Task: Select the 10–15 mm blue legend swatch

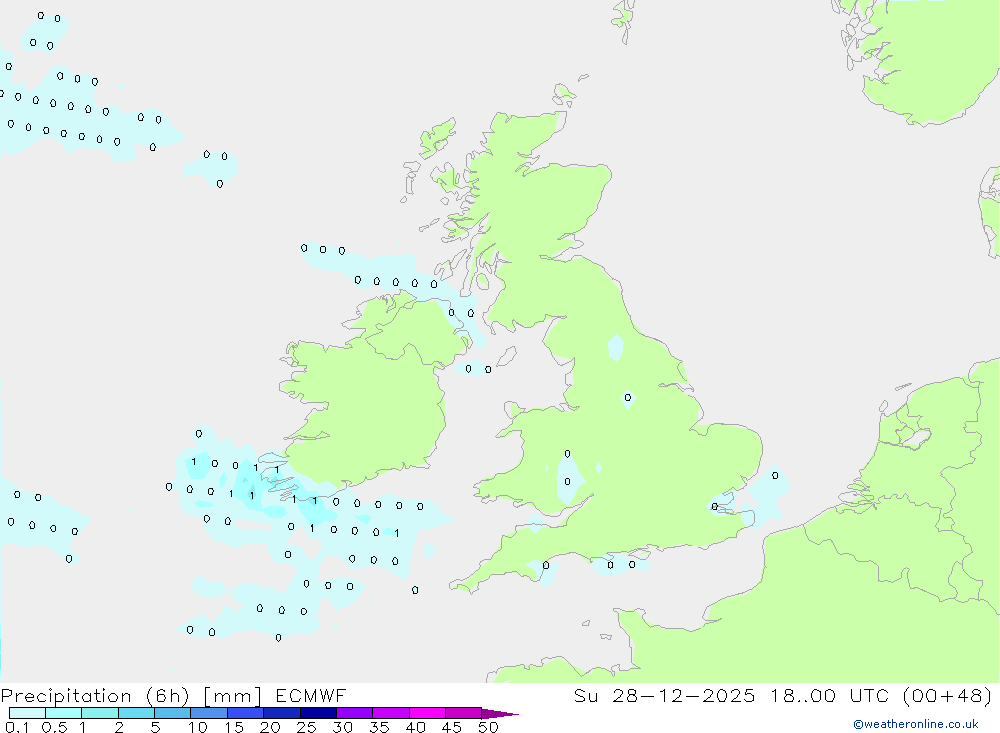Action: (x=209, y=713)
